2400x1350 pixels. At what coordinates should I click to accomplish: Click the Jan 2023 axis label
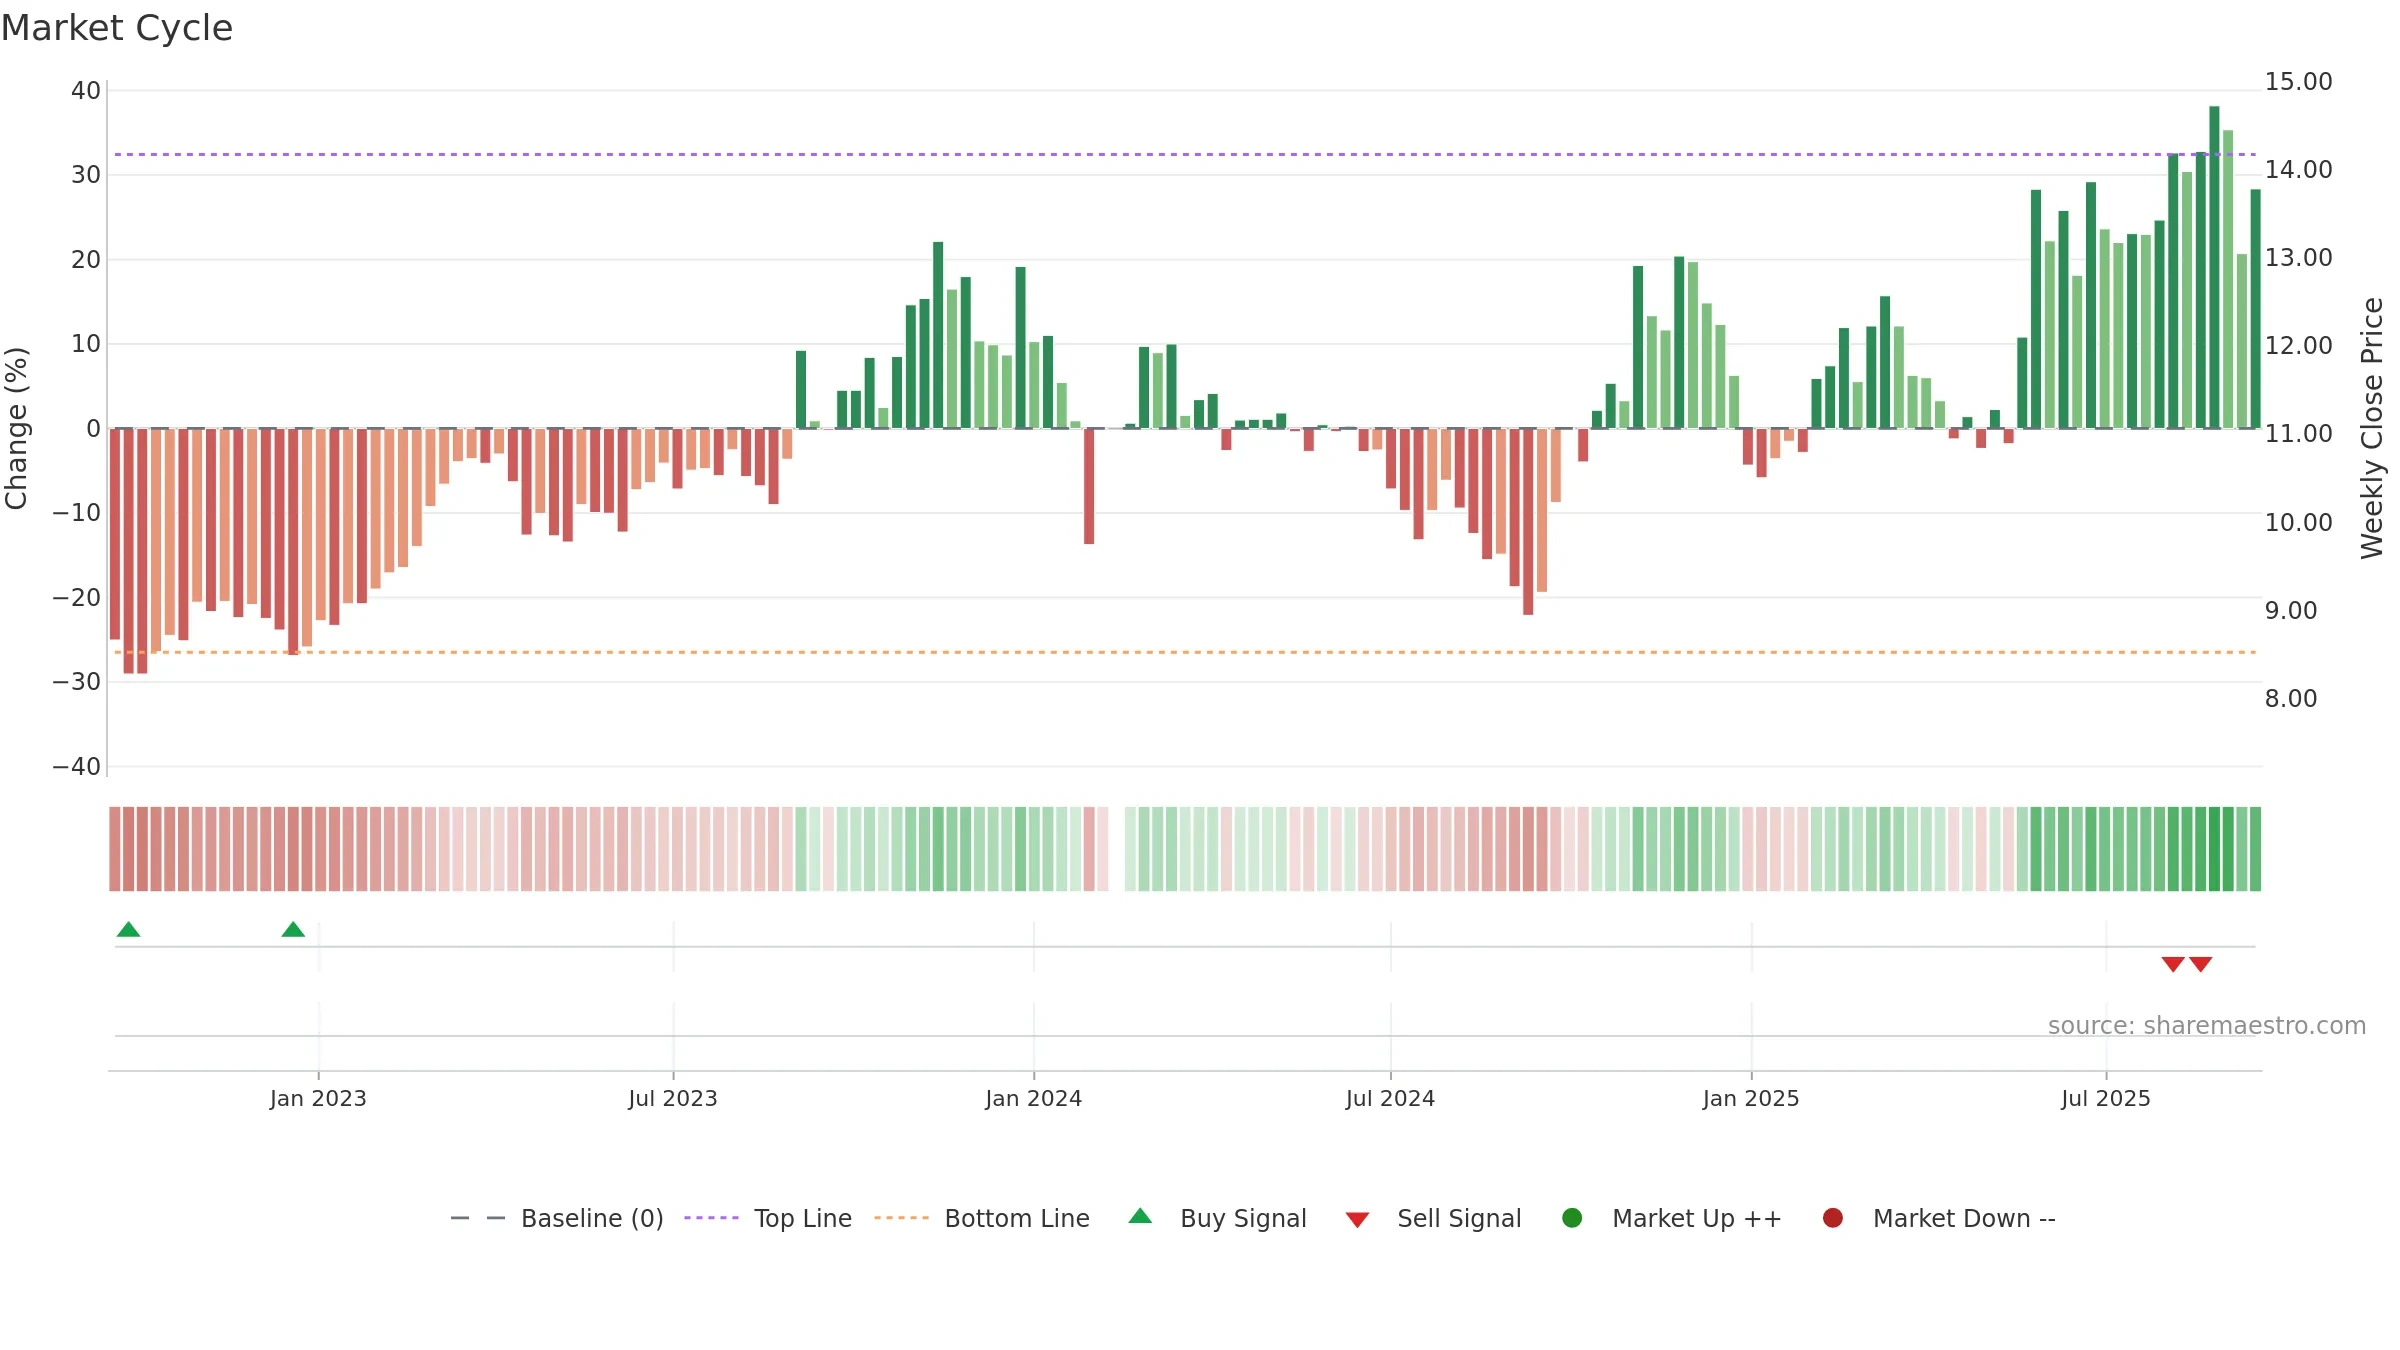pos(318,1098)
